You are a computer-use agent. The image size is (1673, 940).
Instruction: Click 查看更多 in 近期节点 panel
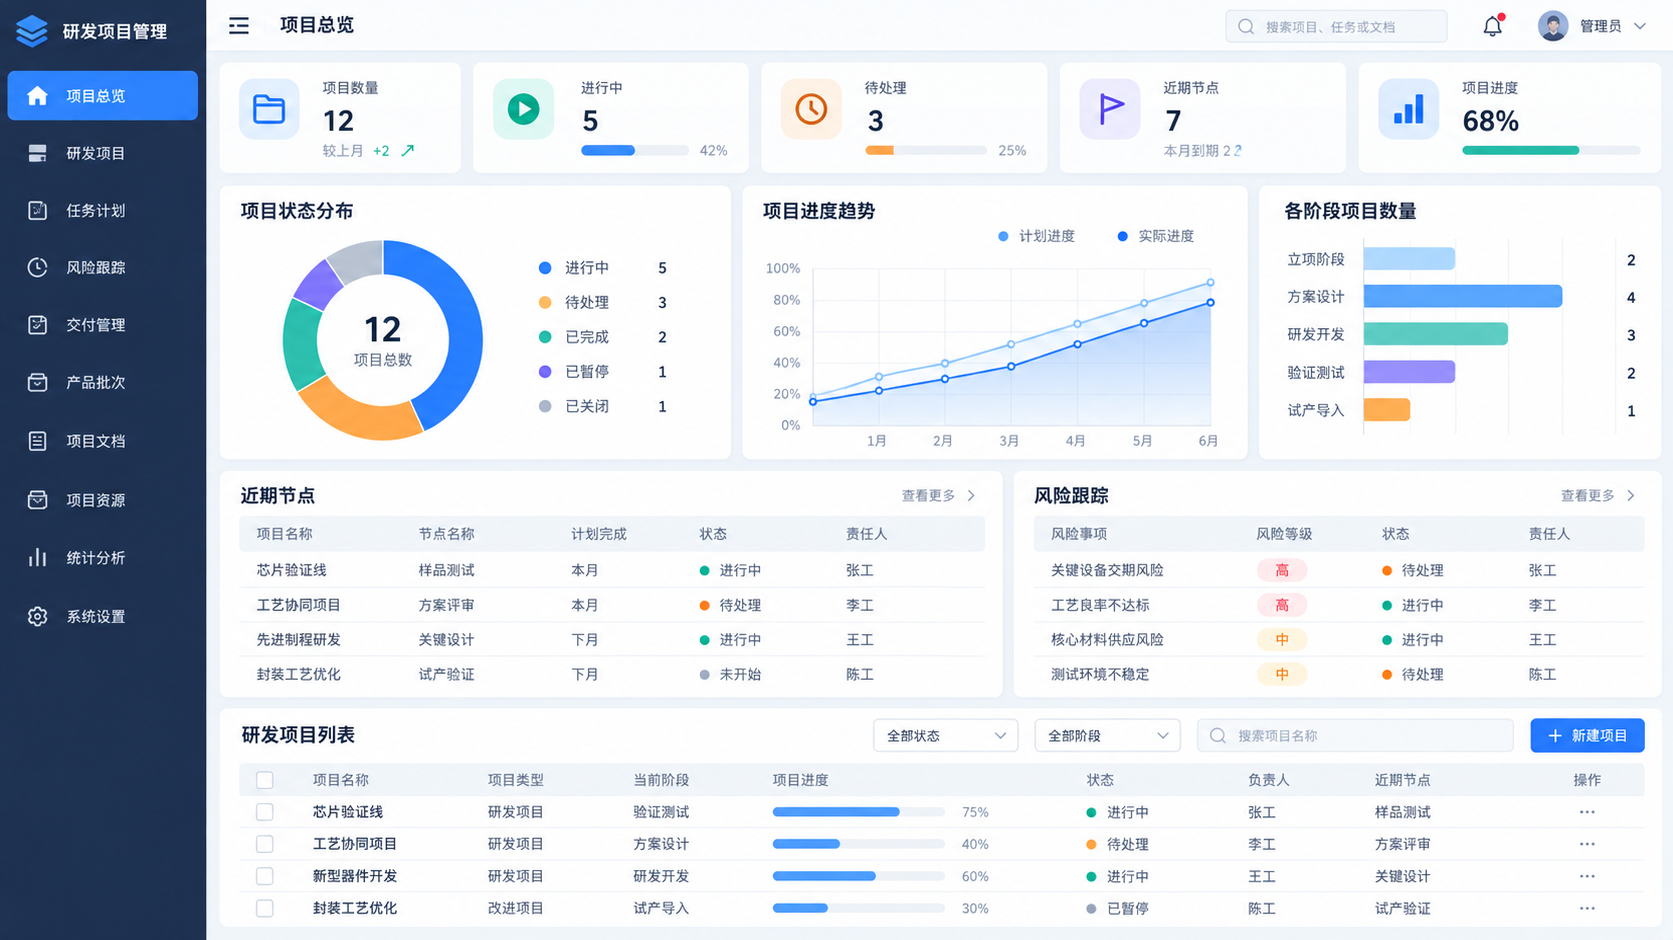point(938,495)
